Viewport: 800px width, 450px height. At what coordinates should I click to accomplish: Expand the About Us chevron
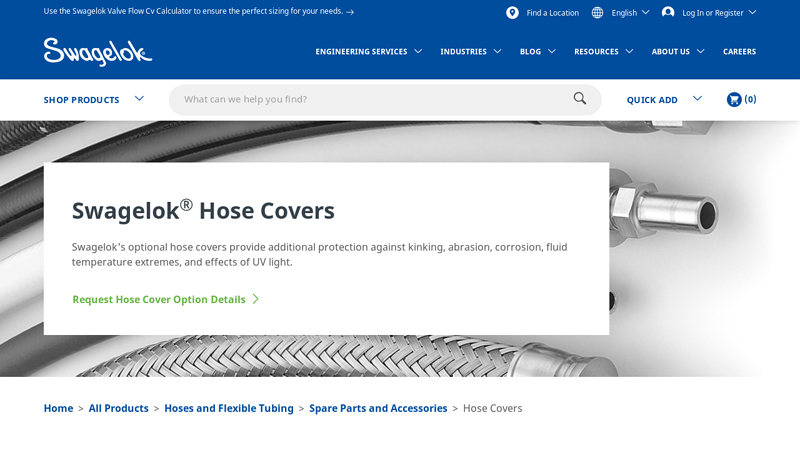pyautogui.click(x=701, y=51)
